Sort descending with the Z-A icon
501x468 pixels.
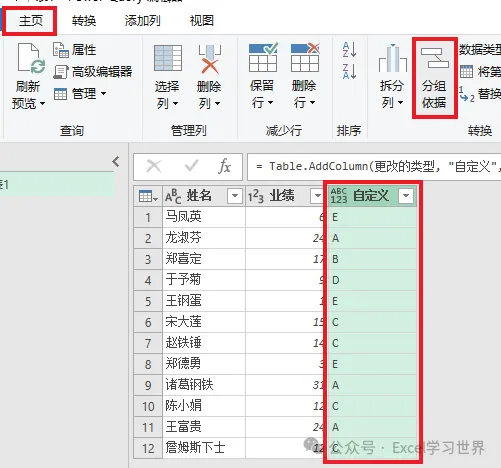point(349,71)
